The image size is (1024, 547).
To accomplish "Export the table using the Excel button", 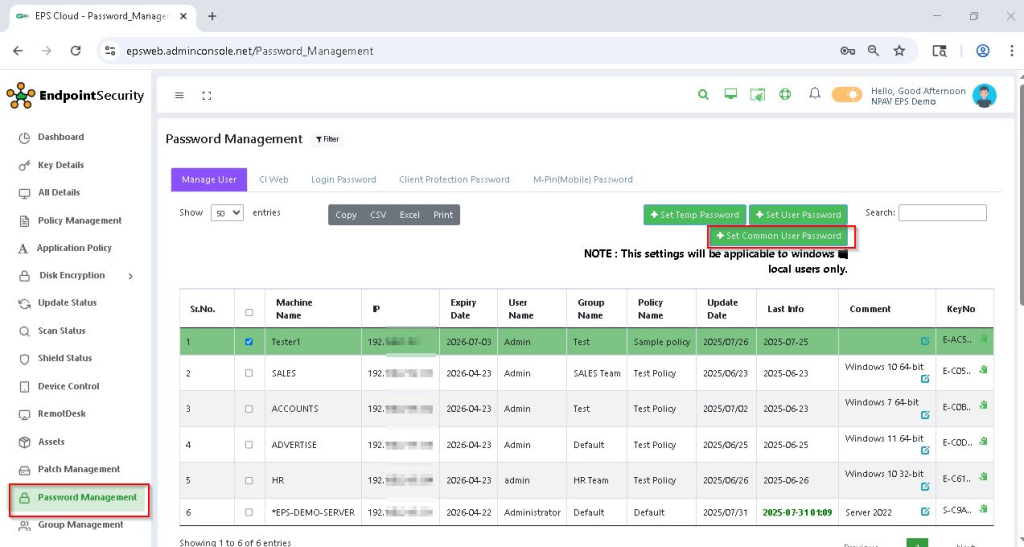I will (409, 215).
